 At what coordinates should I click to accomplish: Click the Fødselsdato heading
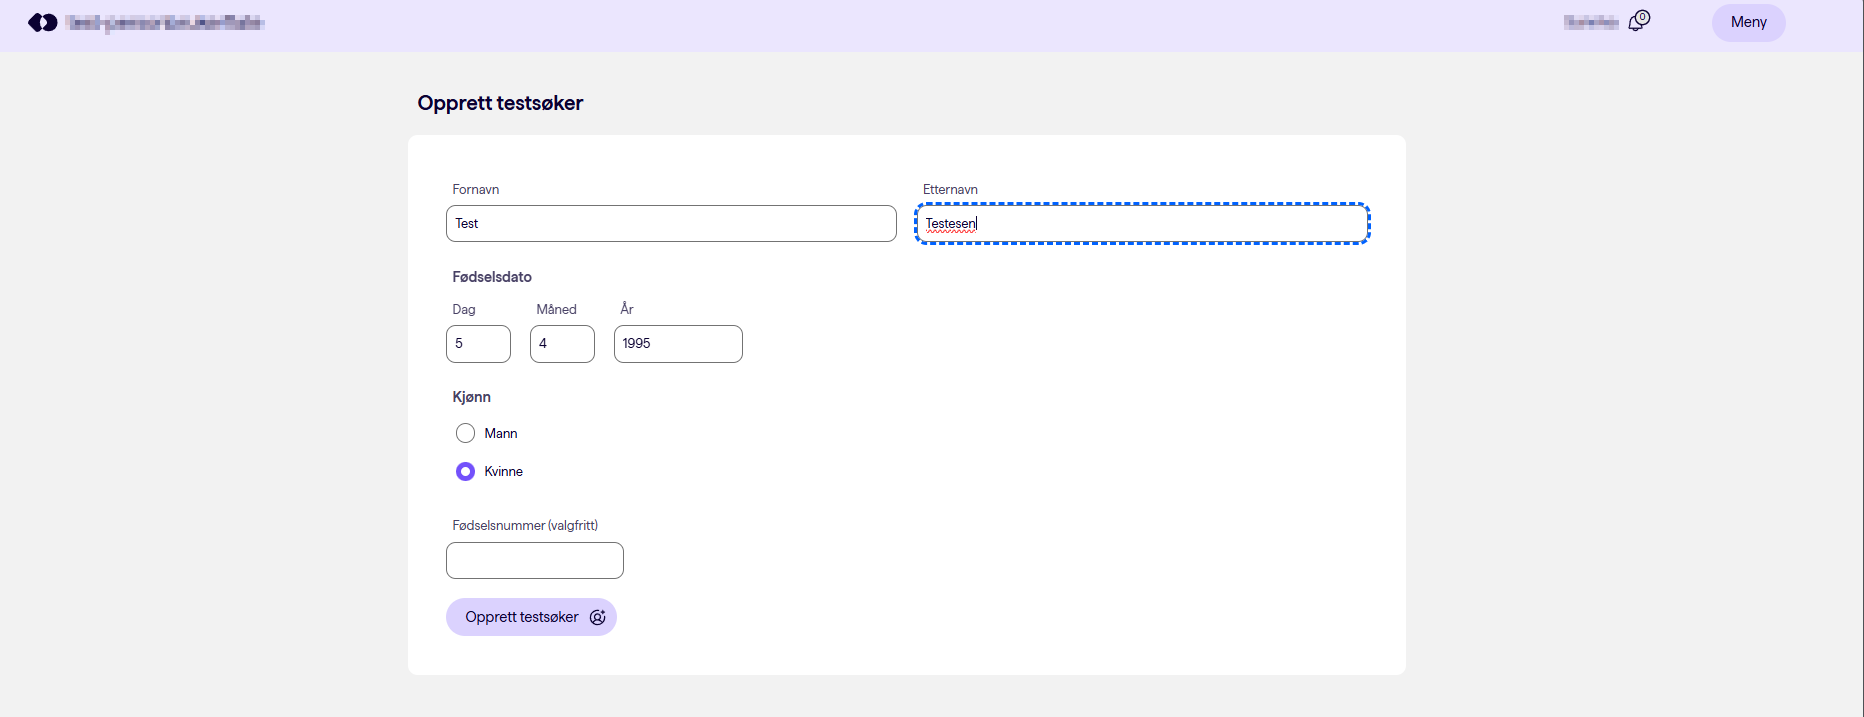coord(492,277)
